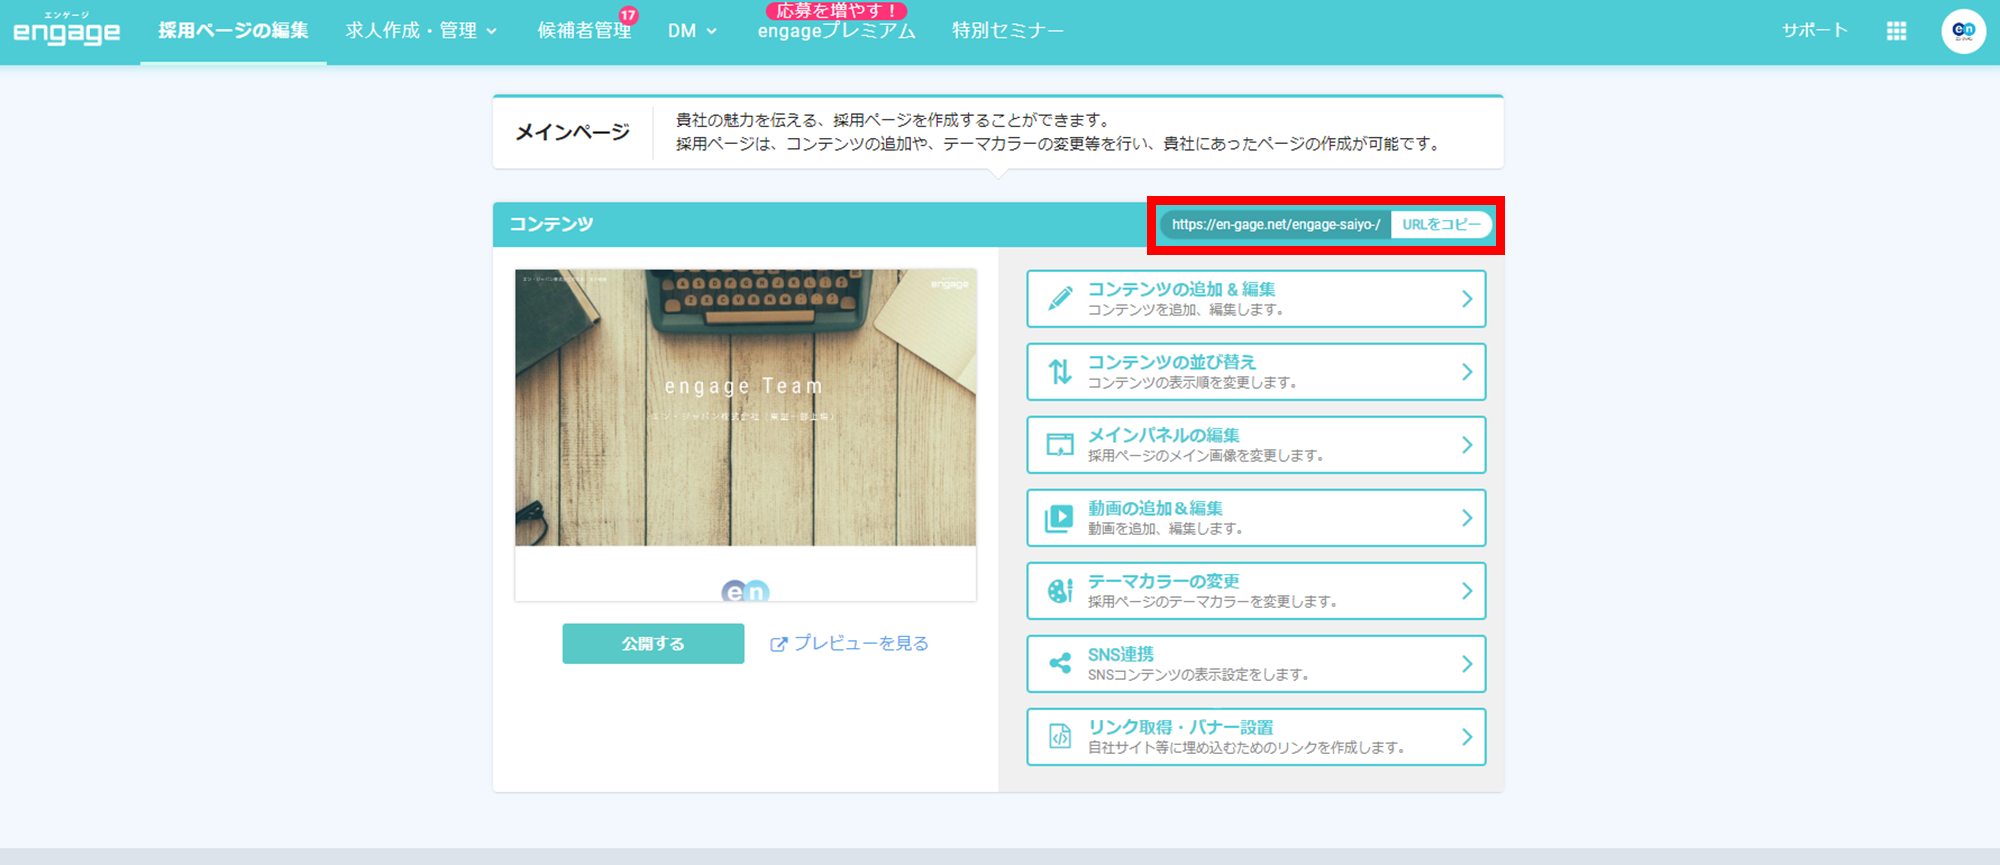
Task: Open コンテンツの並び替え option
Action: [x=1256, y=371]
